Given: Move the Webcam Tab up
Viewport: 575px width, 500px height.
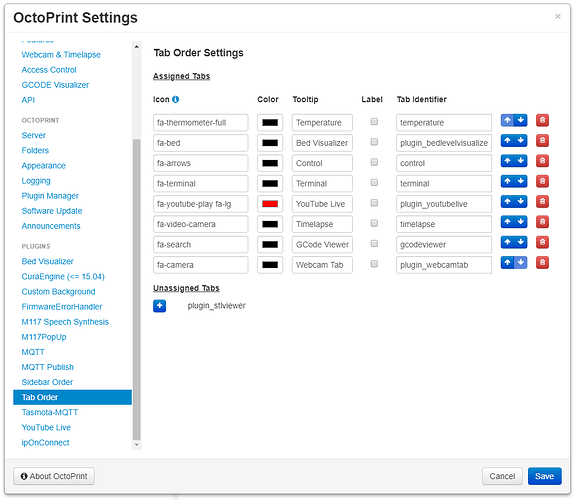Looking at the screenshot, I should click(x=507, y=263).
